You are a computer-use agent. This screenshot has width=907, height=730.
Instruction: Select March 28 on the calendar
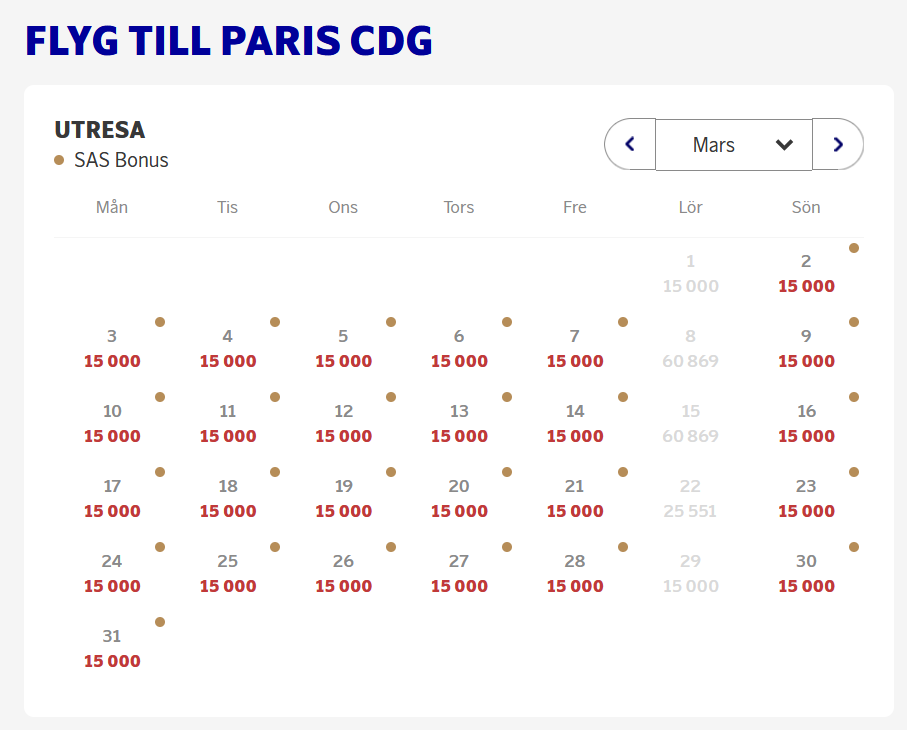[x=575, y=574]
